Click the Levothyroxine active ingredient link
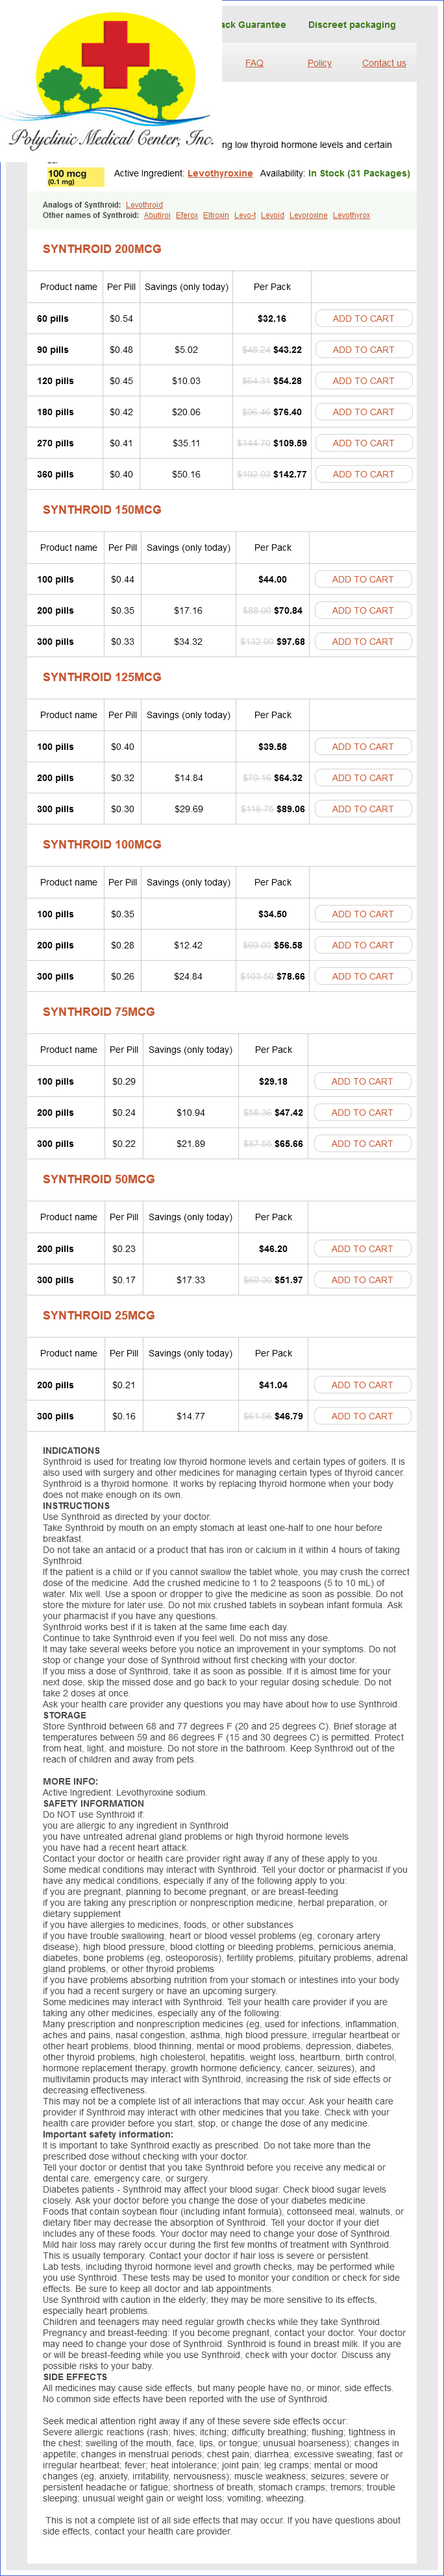The width and height of the screenshot is (444, 2576). pos(220,173)
